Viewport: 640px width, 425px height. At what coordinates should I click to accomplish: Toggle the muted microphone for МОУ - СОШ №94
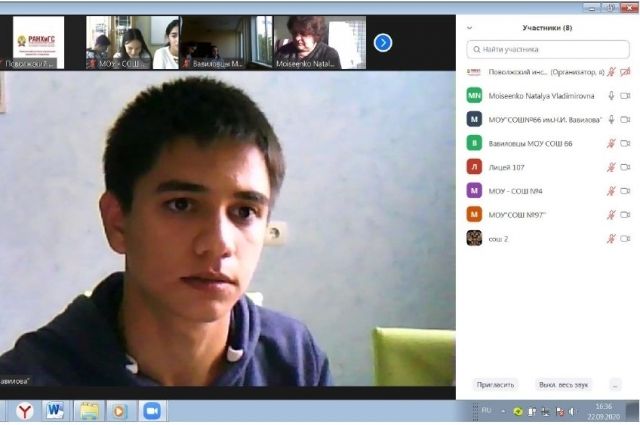(x=611, y=190)
